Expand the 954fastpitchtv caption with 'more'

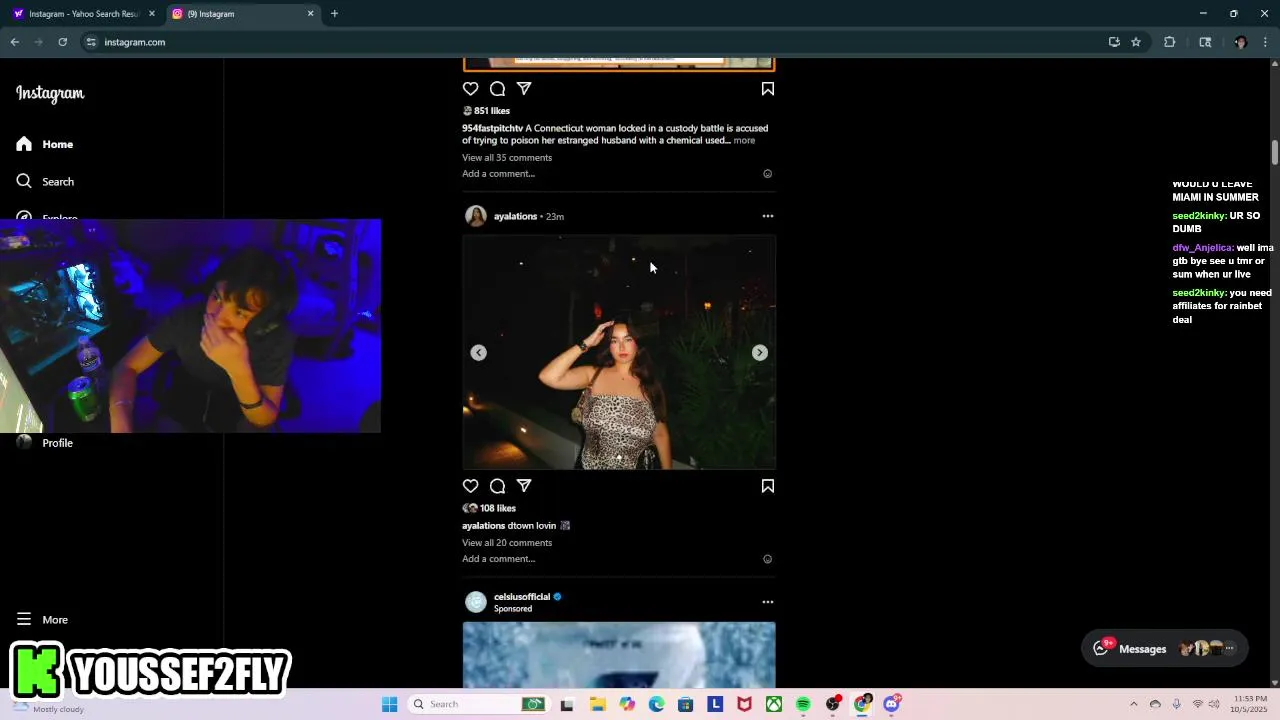coord(744,141)
